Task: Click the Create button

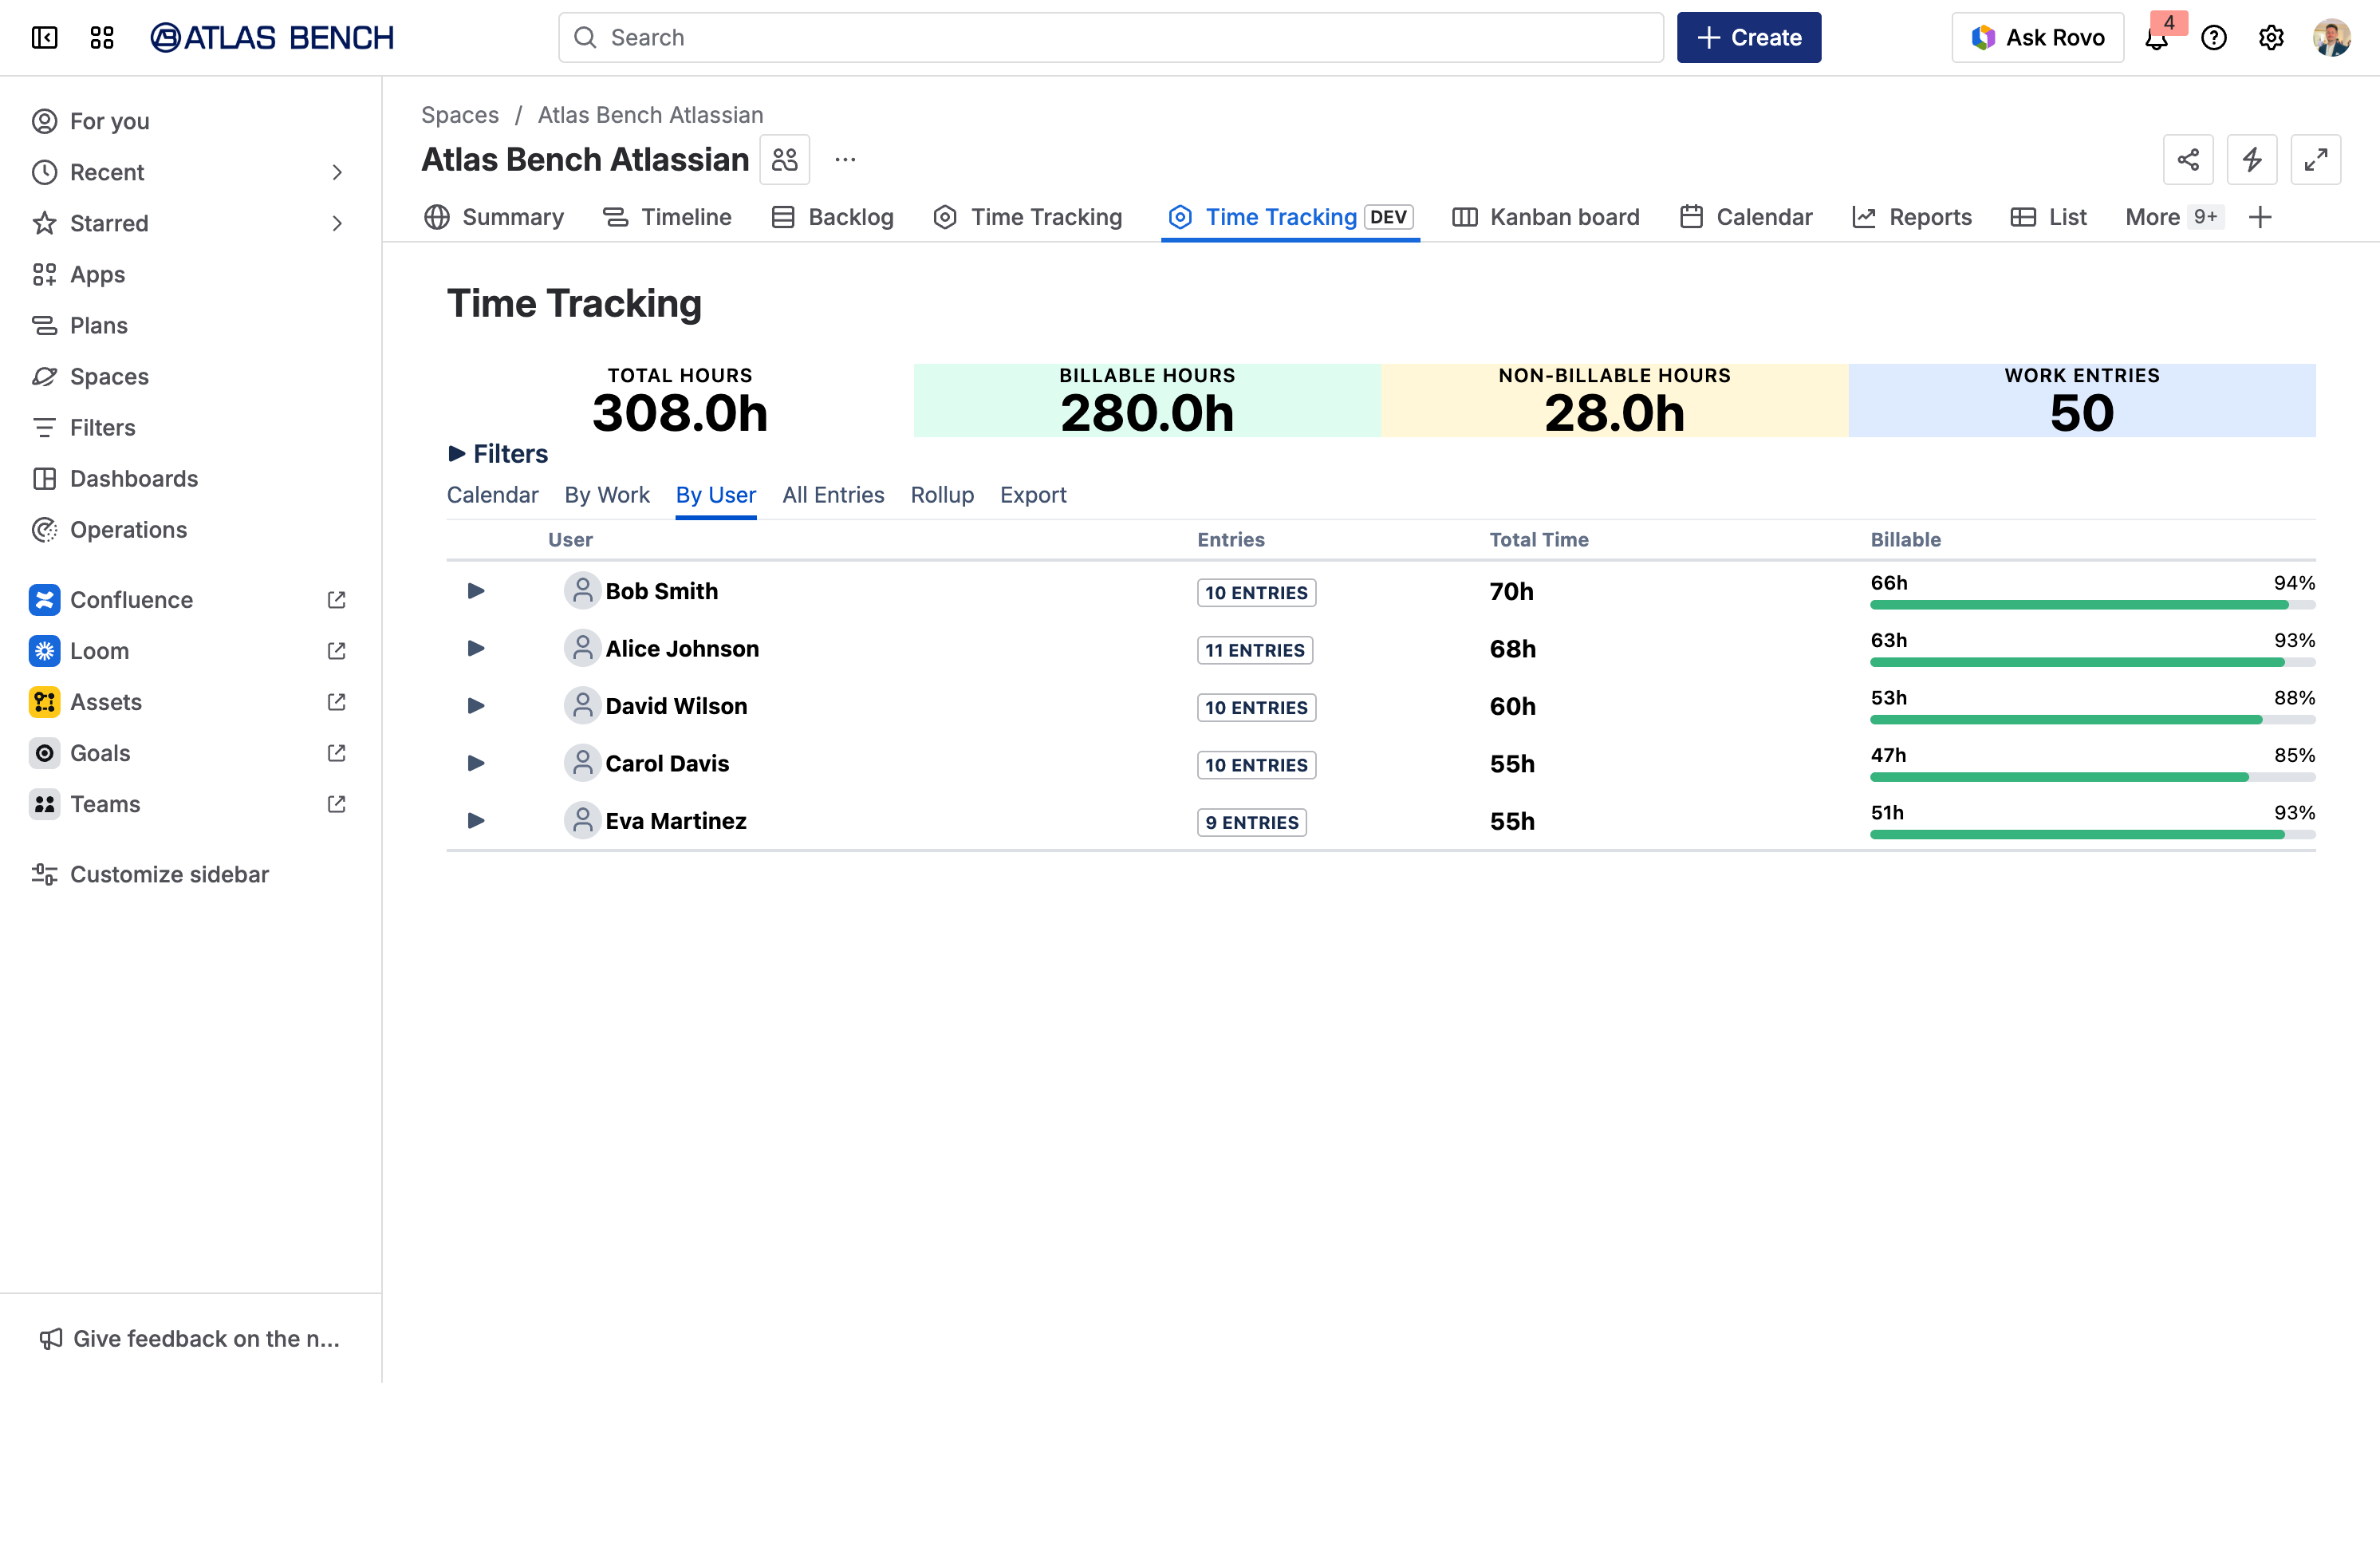Action: point(1749,38)
